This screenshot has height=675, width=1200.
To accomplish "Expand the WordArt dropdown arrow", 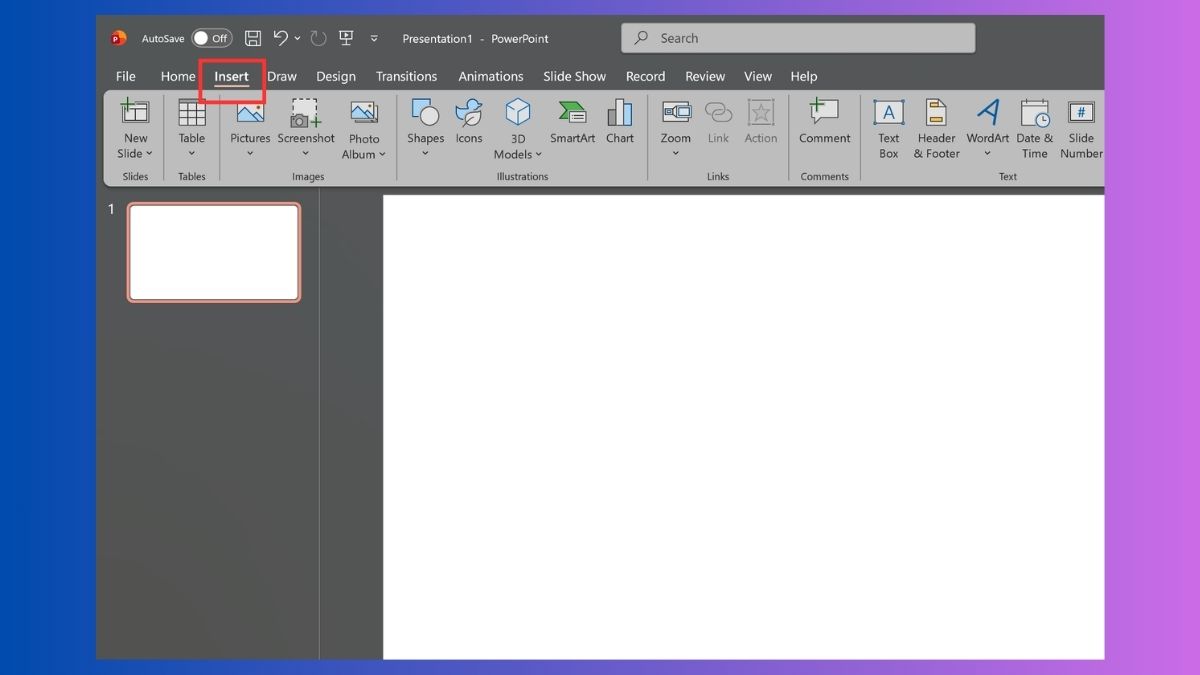I will tap(988, 154).
